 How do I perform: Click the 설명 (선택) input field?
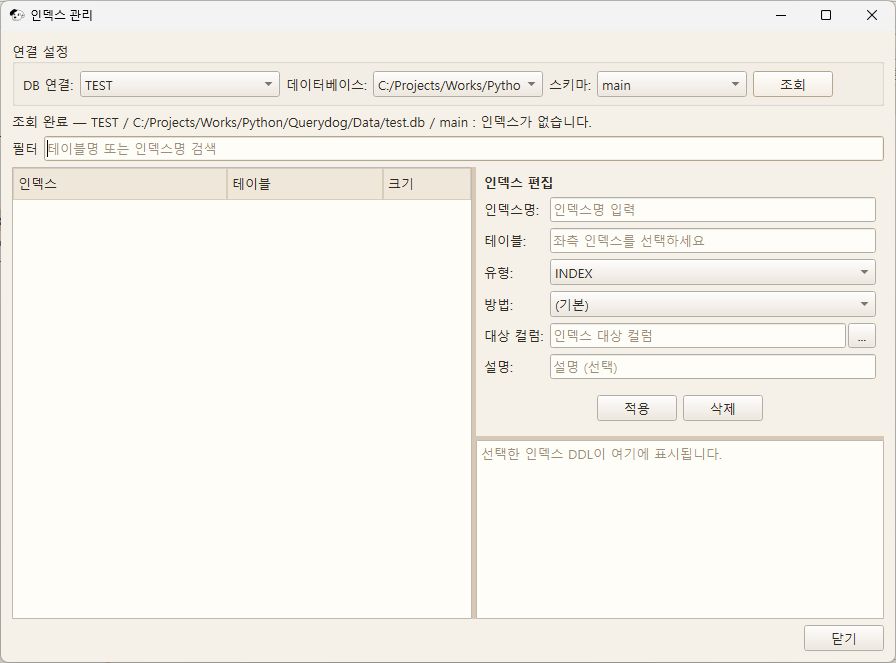(x=713, y=367)
